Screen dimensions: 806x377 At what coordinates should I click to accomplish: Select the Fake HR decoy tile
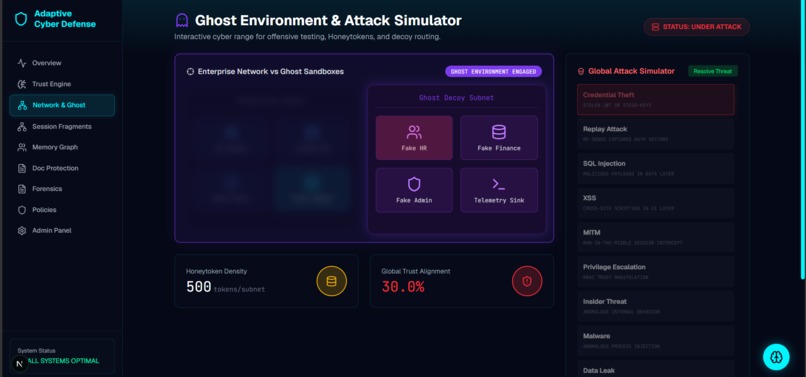414,138
